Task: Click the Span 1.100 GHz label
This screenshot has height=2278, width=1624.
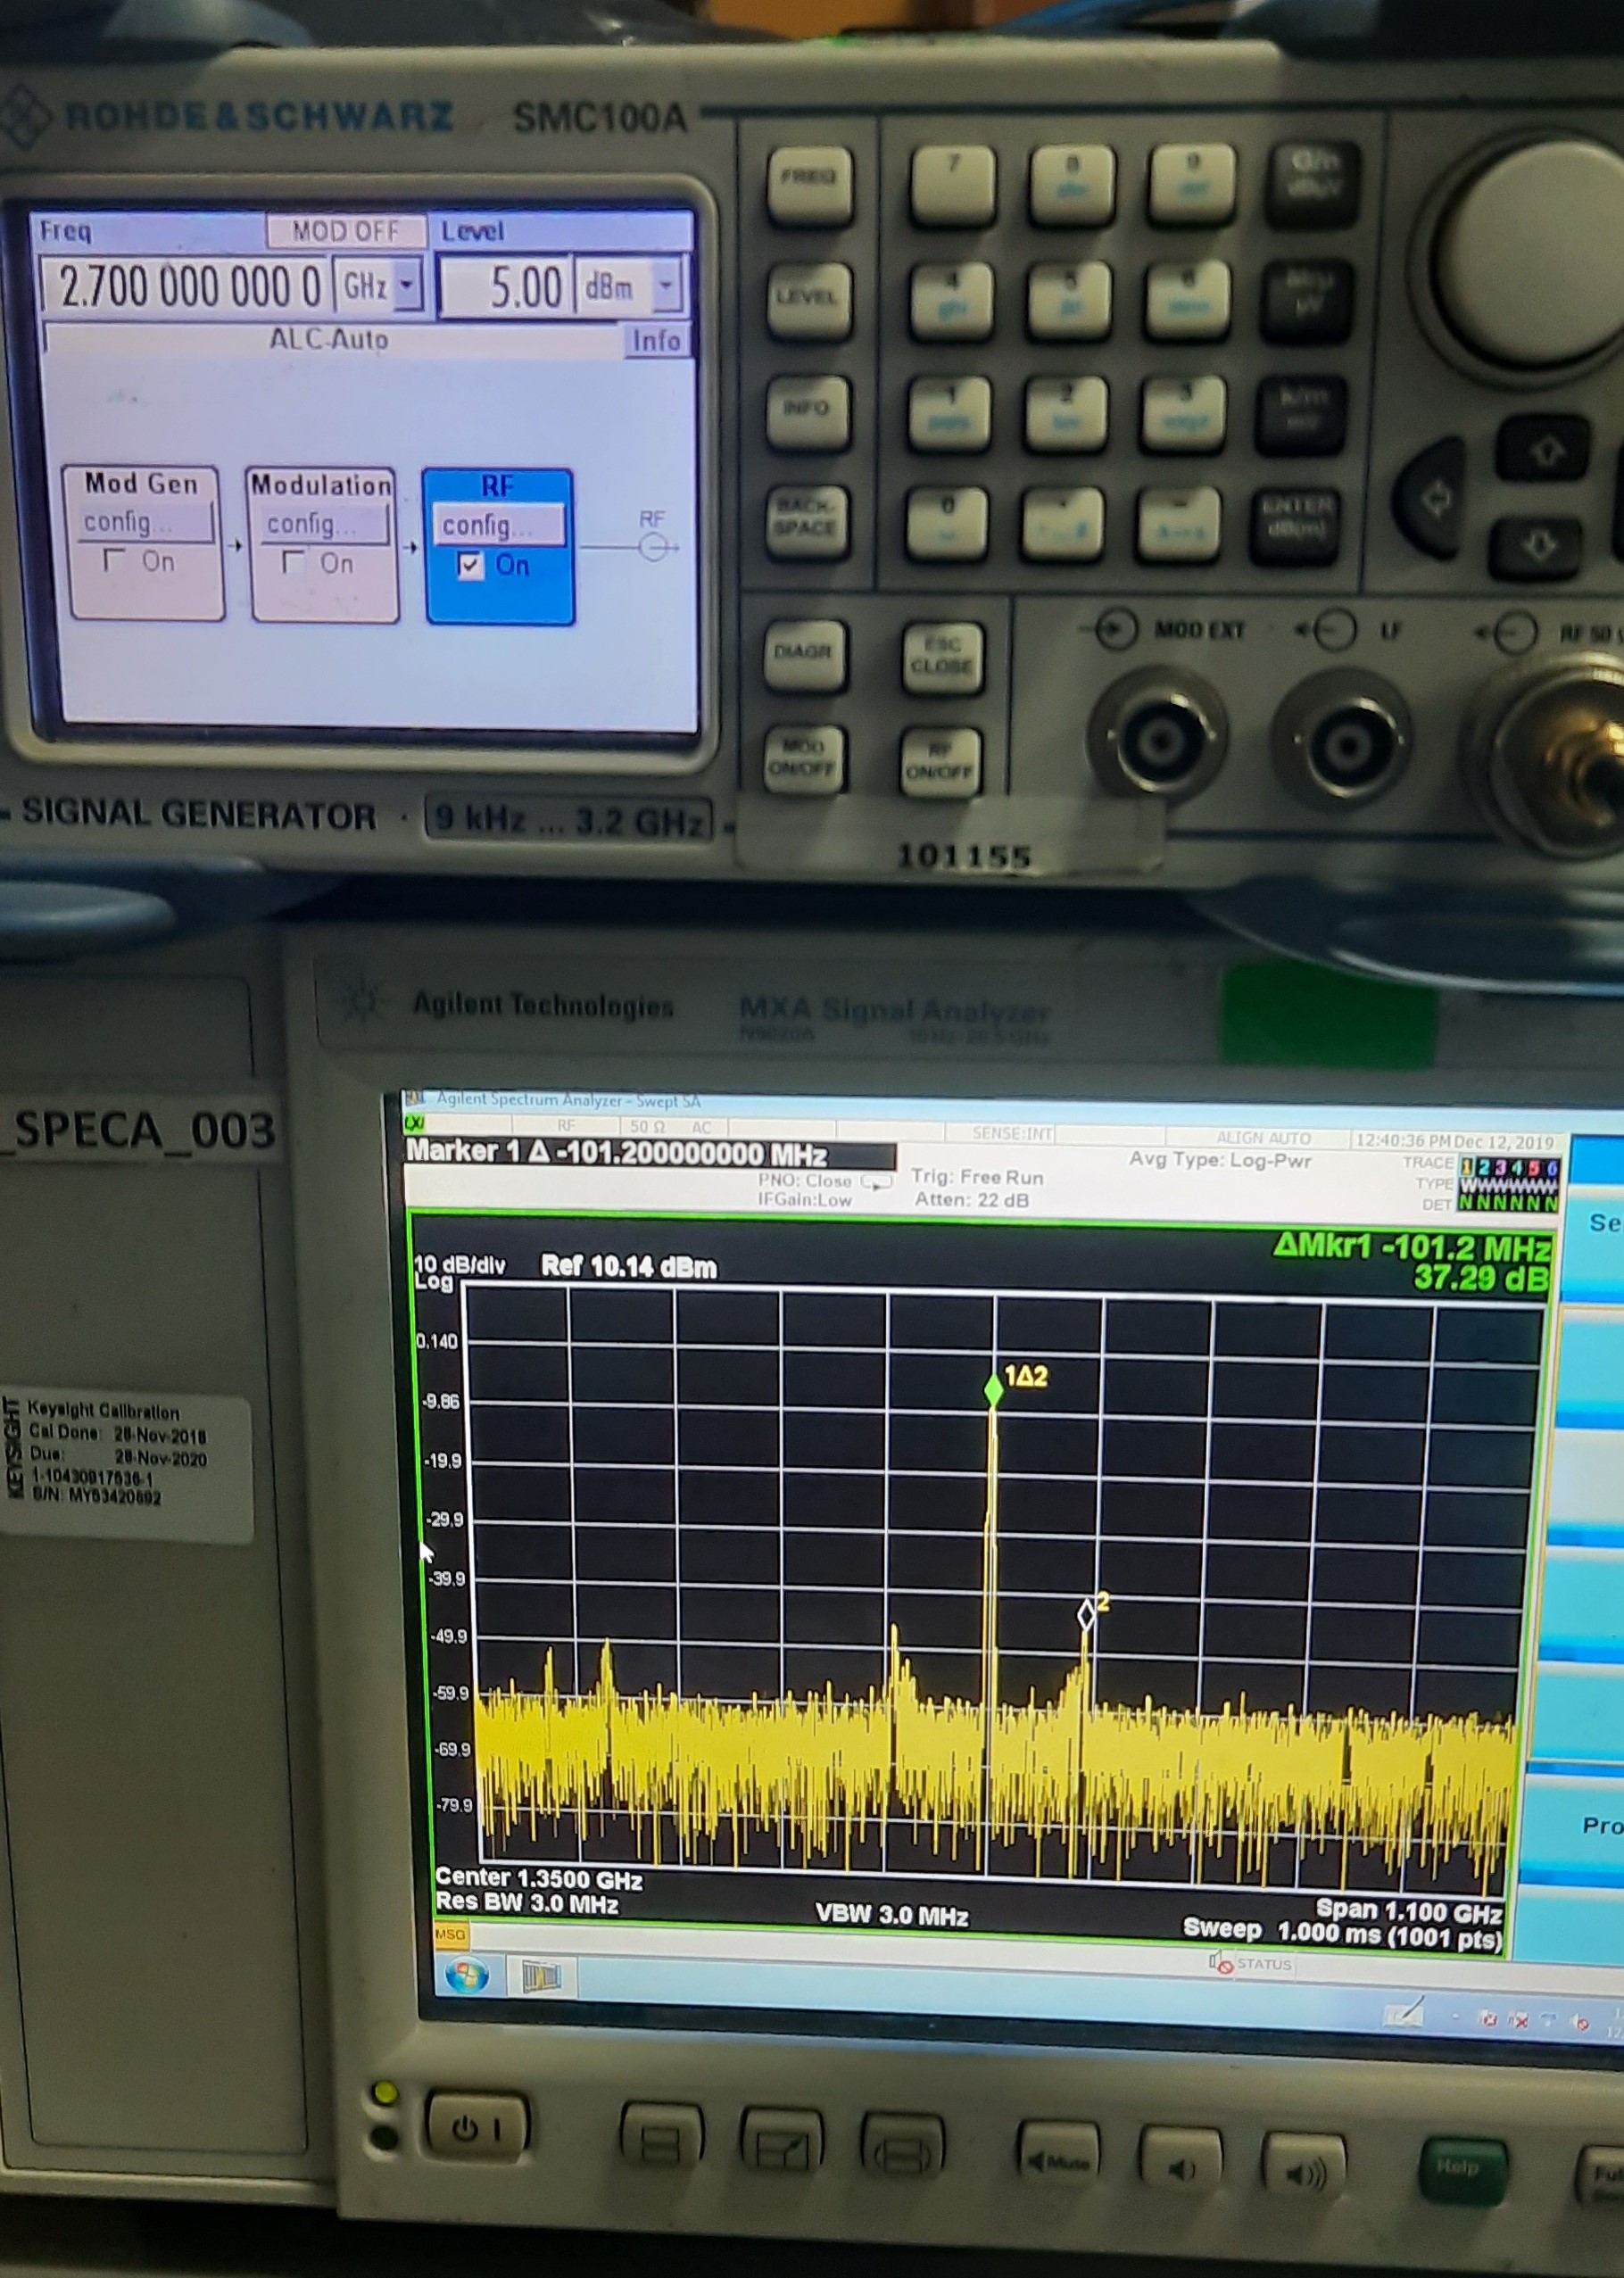Action: click(1409, 1910)
